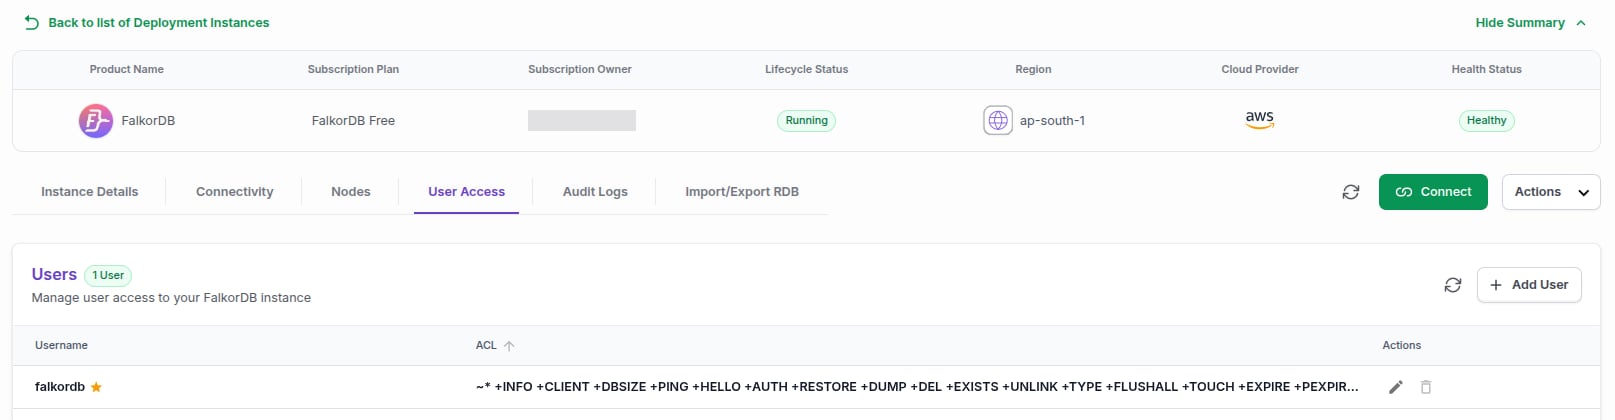Open the Actions dropdown menu
This screenshot has width=1615, height=420.
tap(1551, 192)
